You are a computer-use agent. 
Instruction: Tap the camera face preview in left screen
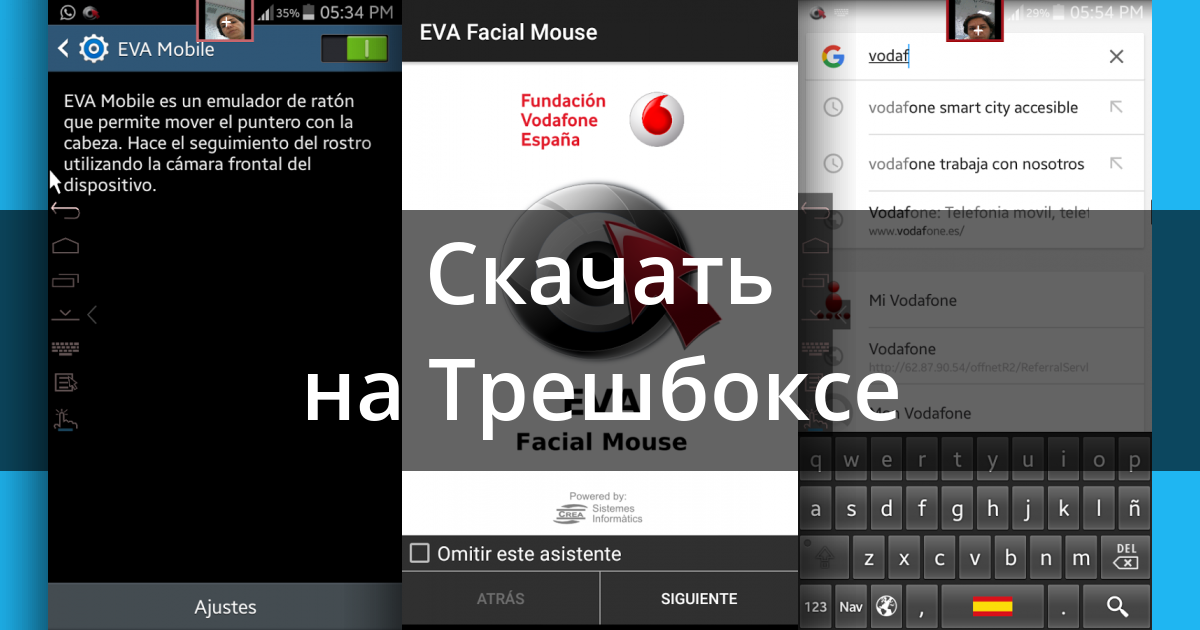pyautogui.click(x=225, y=20)
